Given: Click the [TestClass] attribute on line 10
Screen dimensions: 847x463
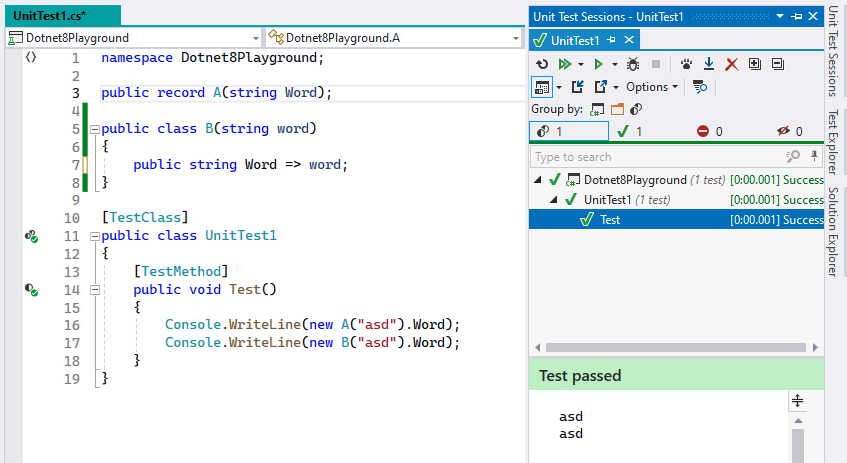Looking at the screenshot, I should pos(145,217).
